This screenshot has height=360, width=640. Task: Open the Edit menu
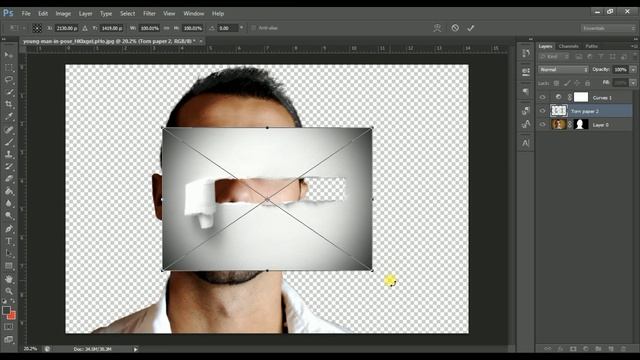pos(43,13)
